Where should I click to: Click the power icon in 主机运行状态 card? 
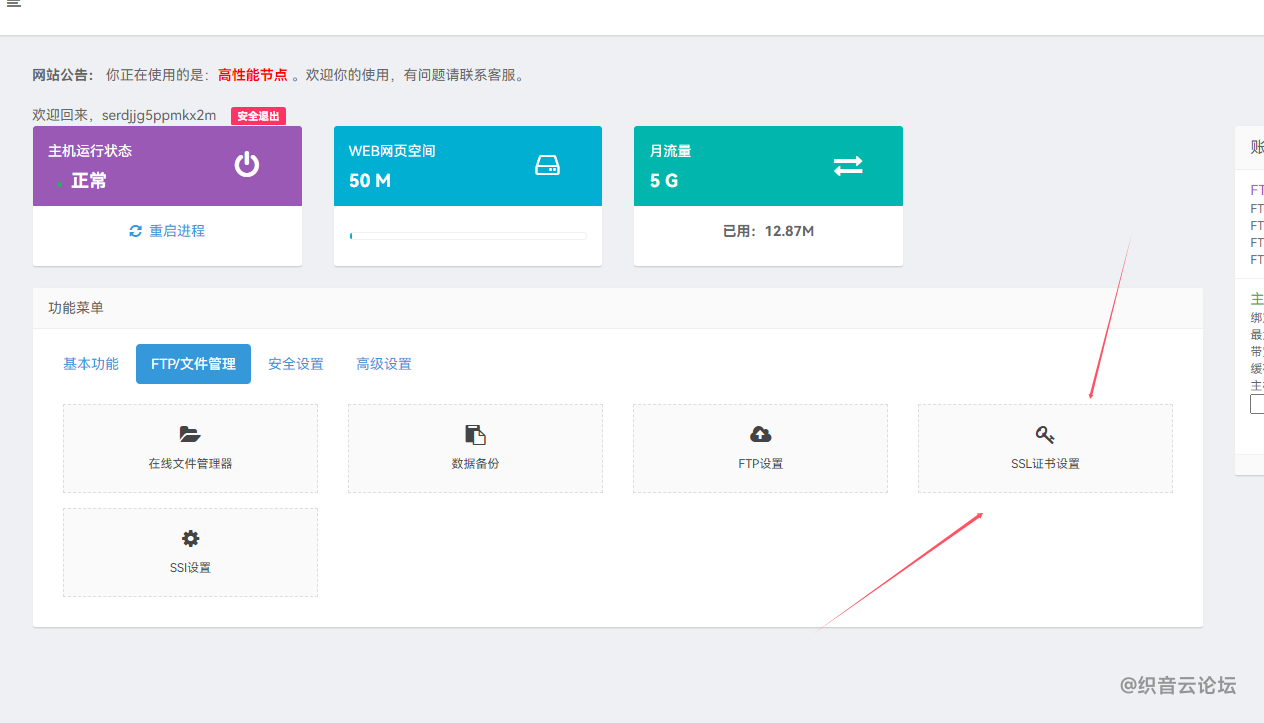pos(247,165)
